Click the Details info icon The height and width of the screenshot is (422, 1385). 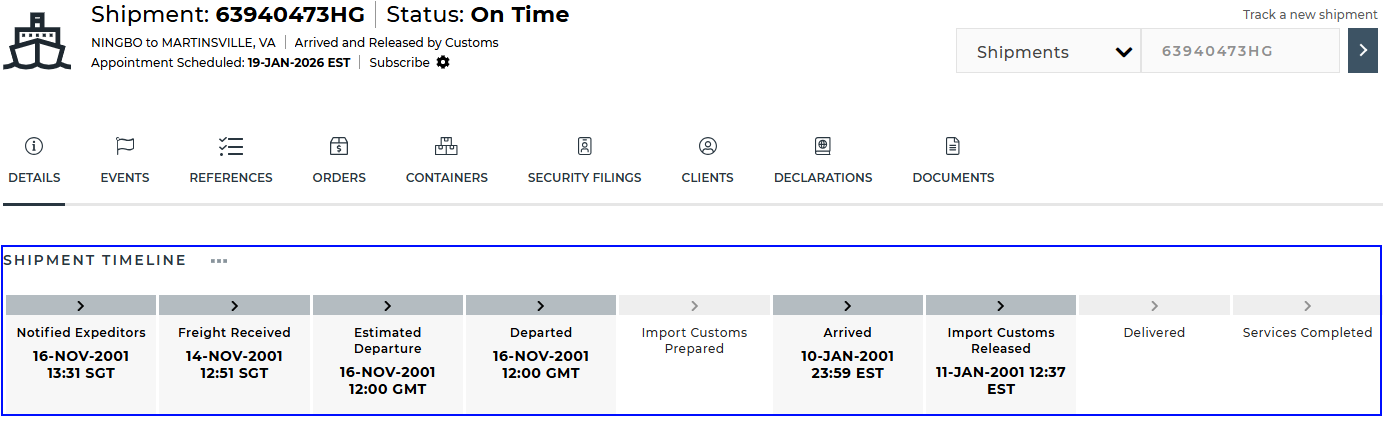pyautogui.click(x=34, y=147)
